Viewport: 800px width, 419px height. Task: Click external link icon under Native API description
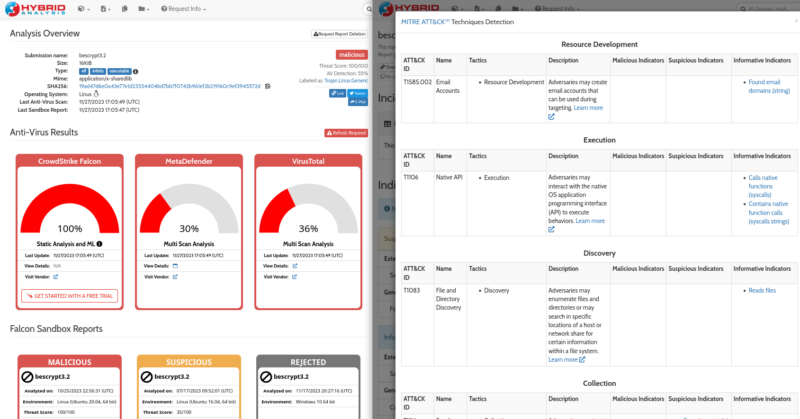[x=552, y=230]
